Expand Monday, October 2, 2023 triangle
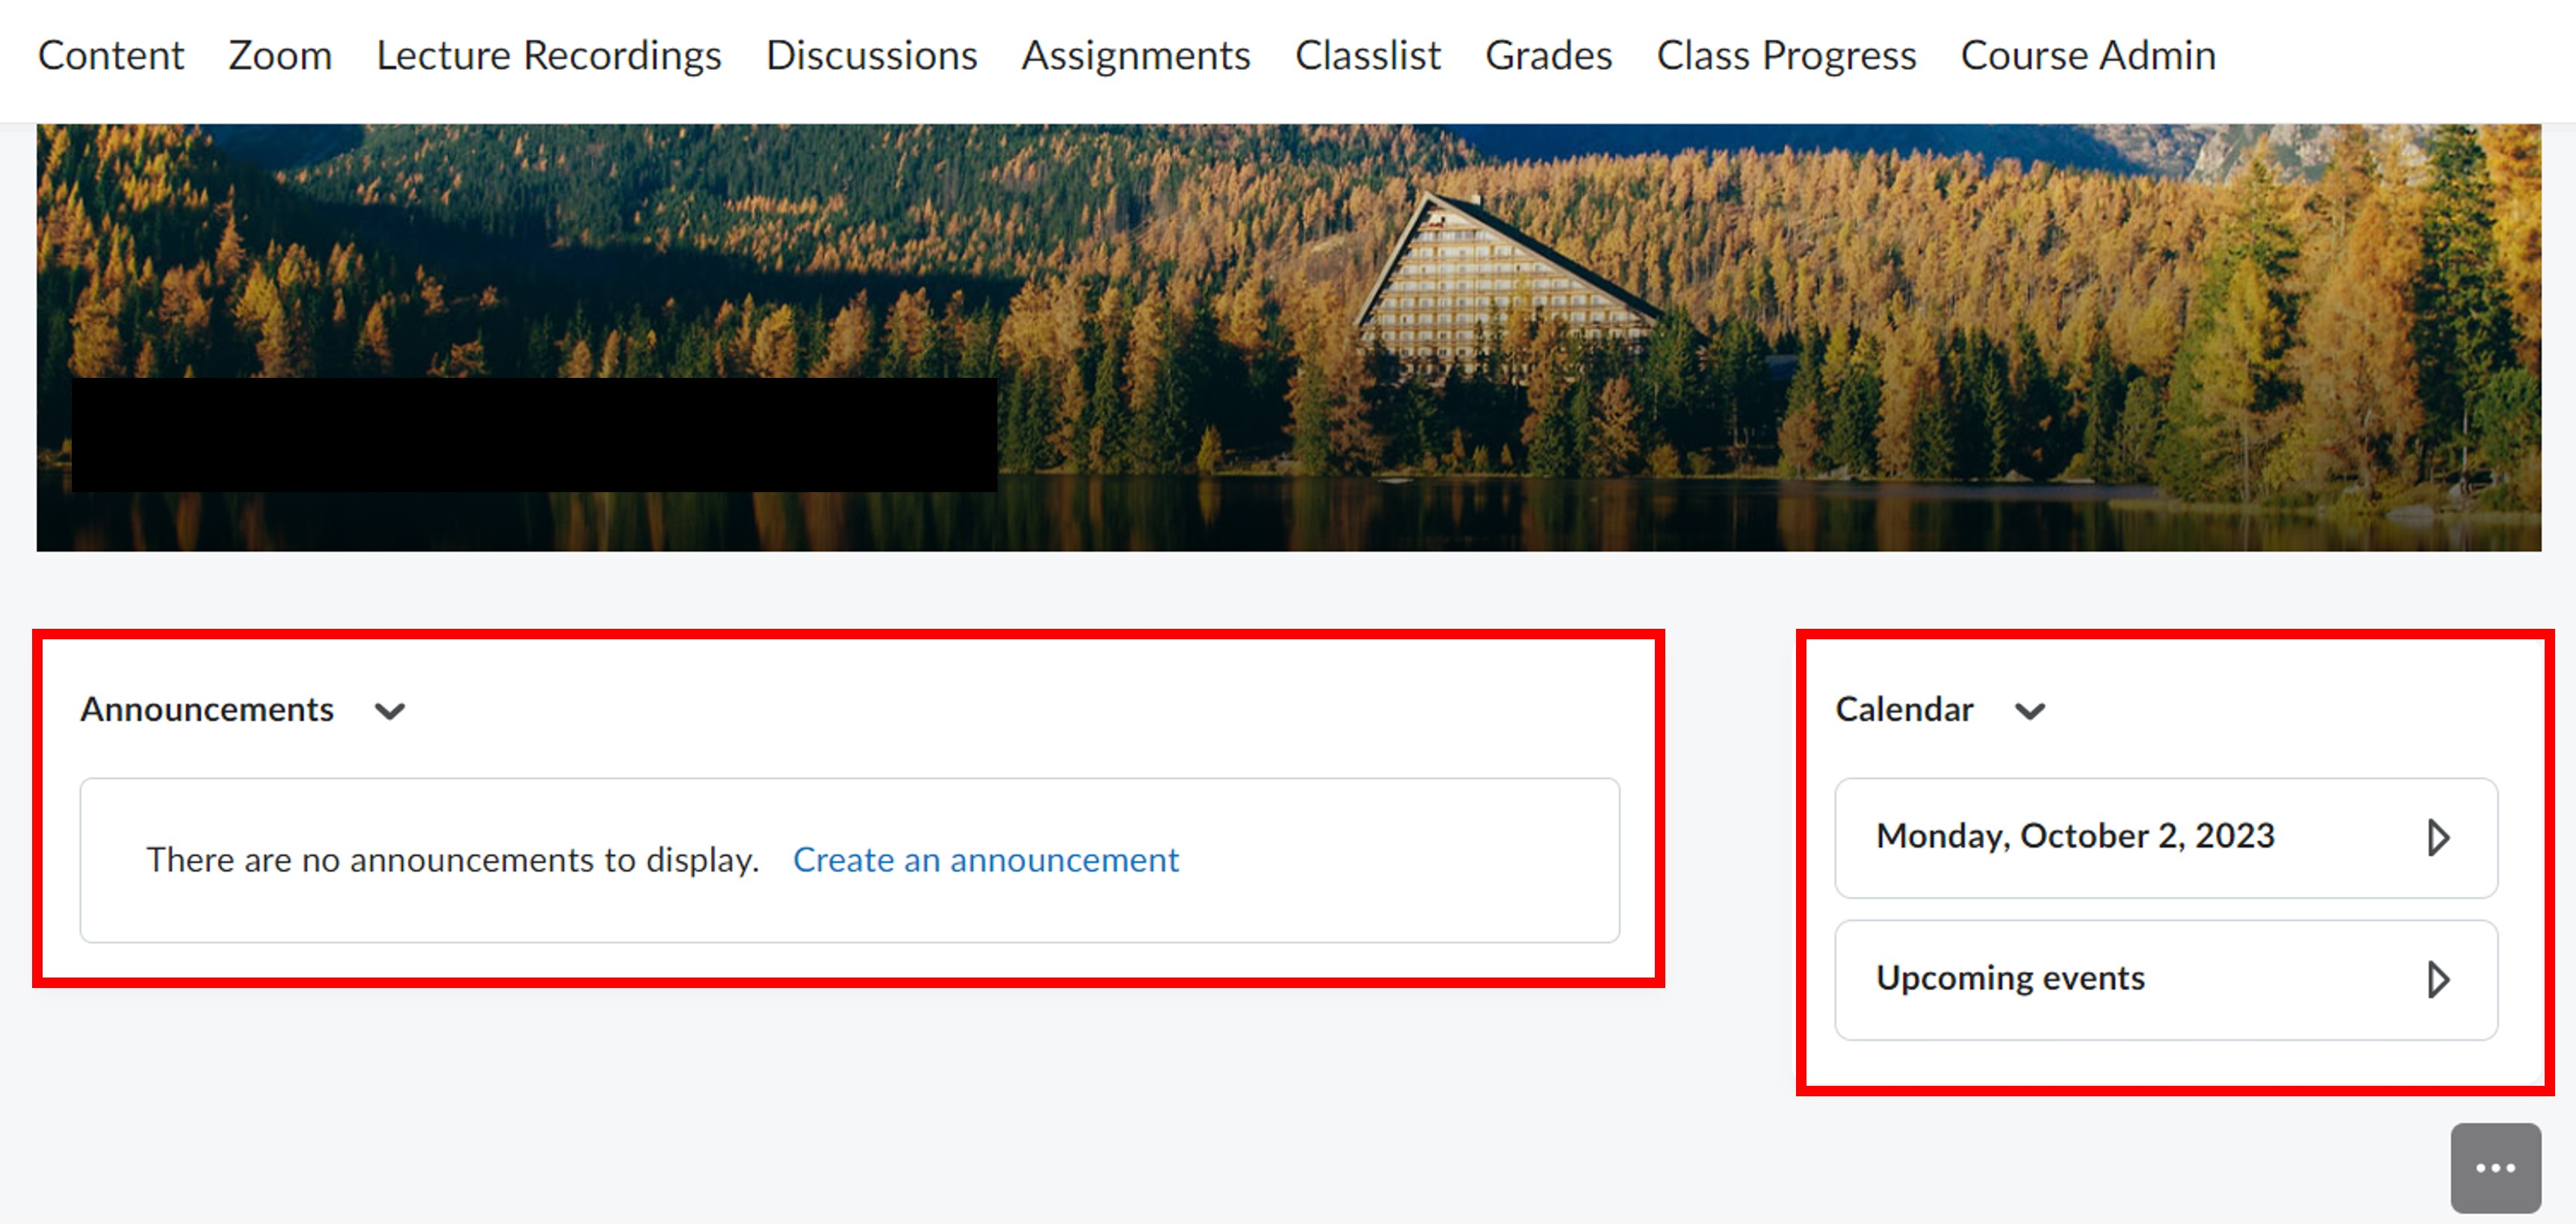Viewport: 2576px width, 1224px height. click(x=2438, y=837)
